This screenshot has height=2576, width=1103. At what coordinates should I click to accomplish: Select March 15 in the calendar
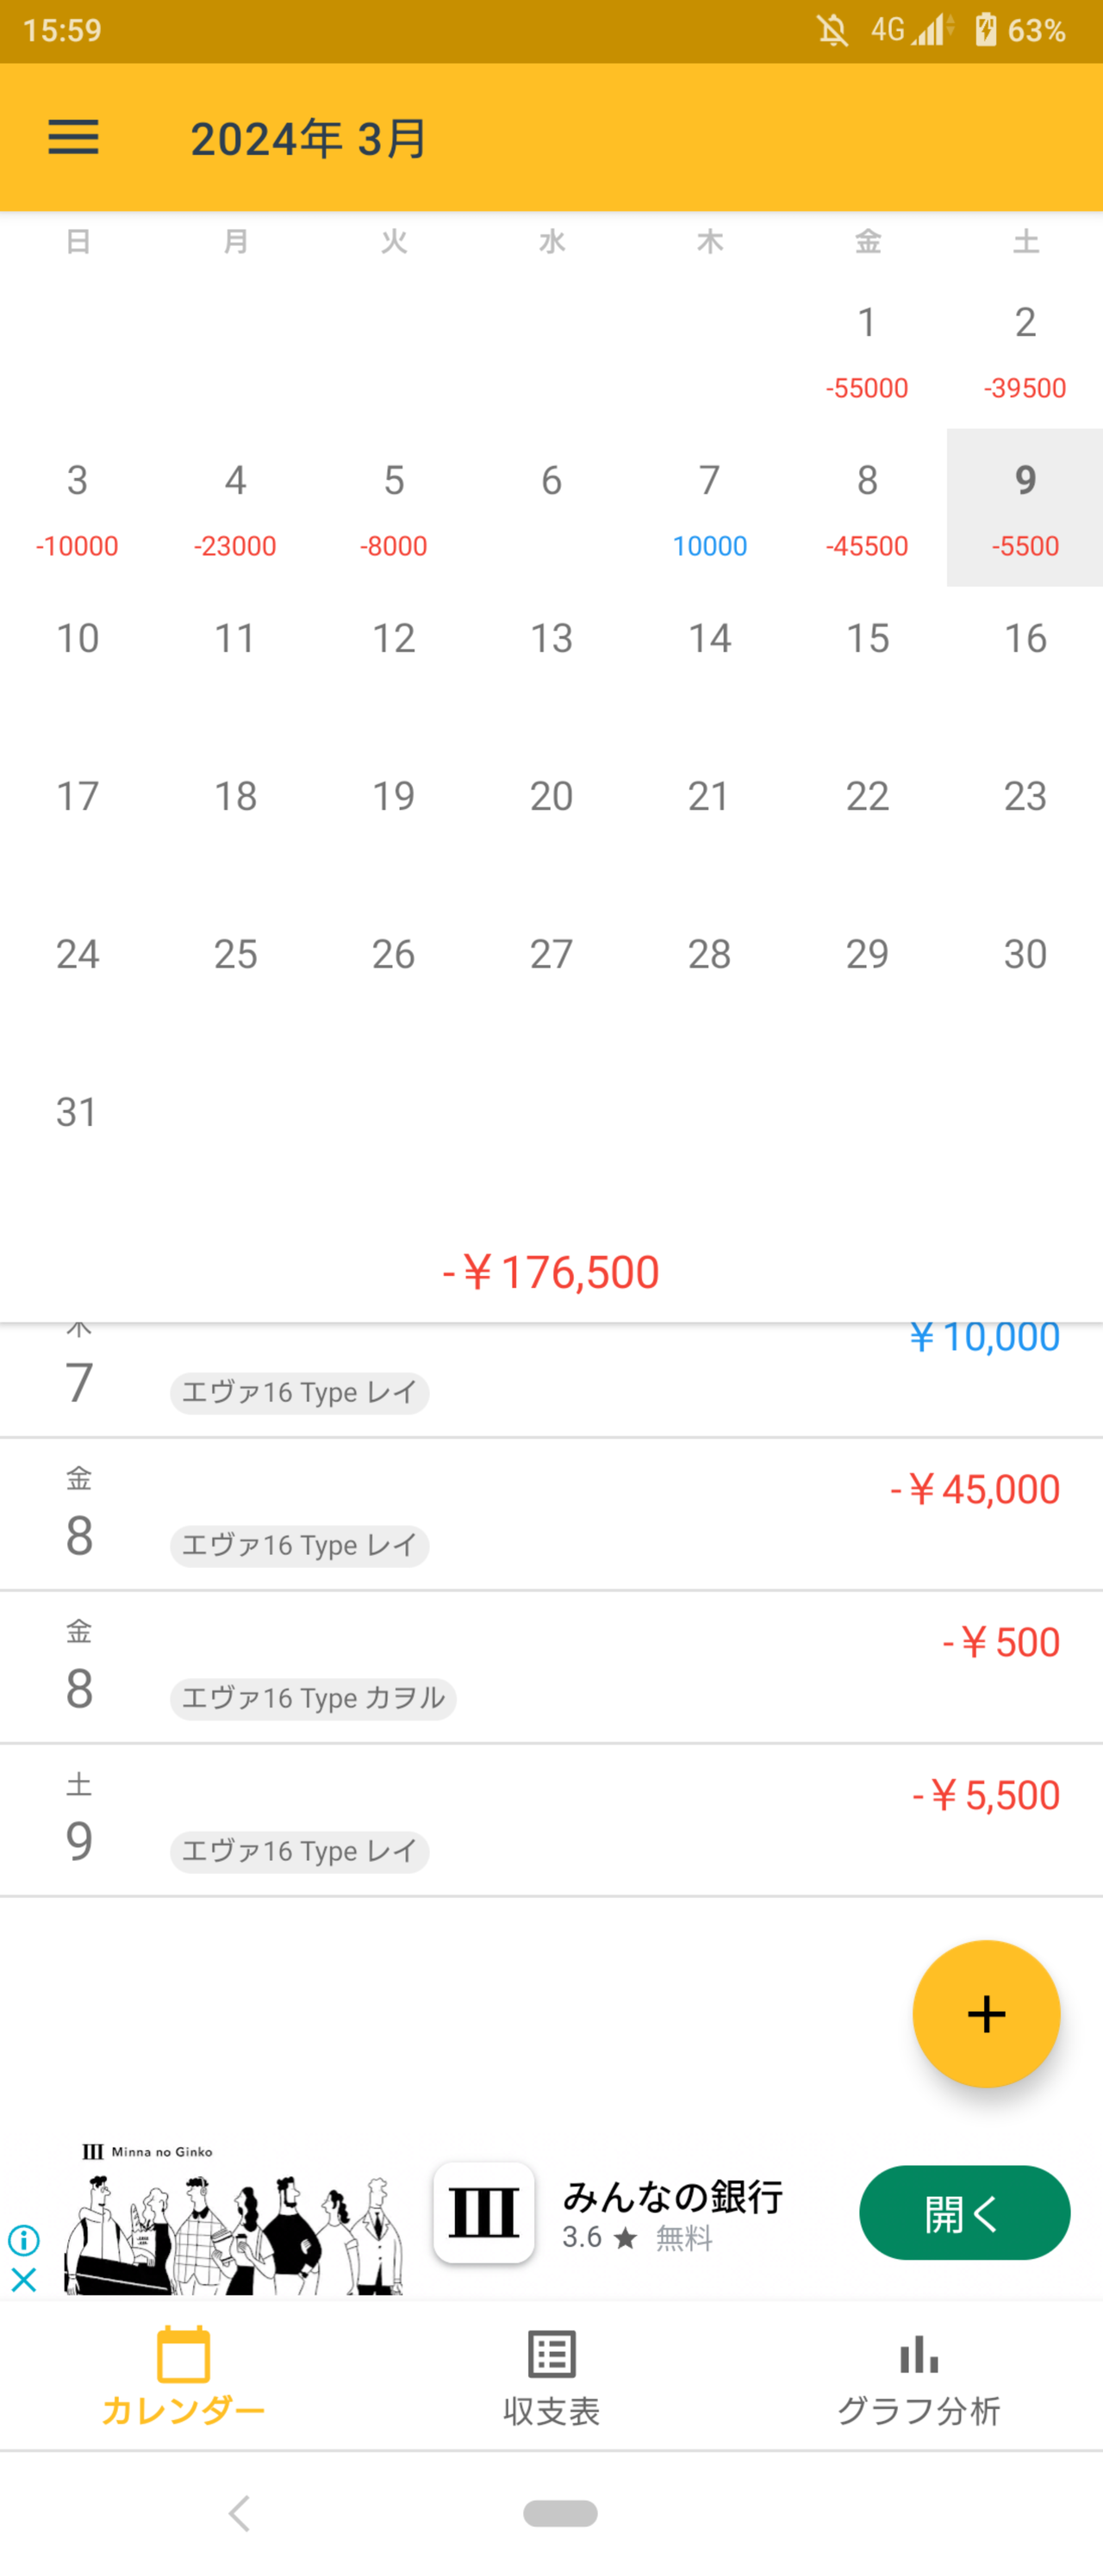pyautogui.click(x=867, y=666)
